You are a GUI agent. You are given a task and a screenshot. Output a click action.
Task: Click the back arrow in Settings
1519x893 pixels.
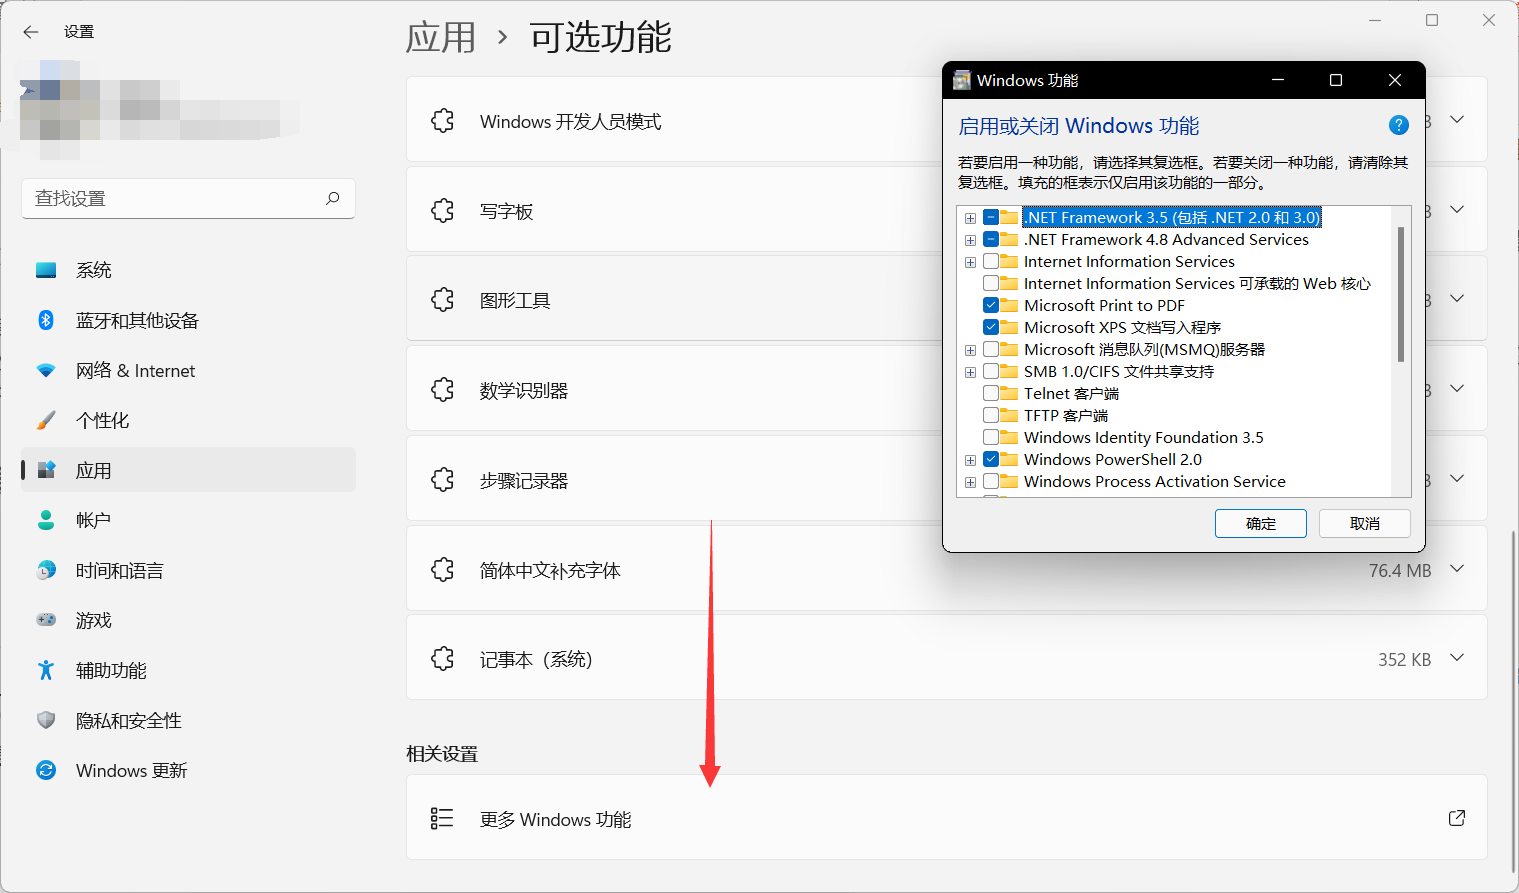point(31,32)
